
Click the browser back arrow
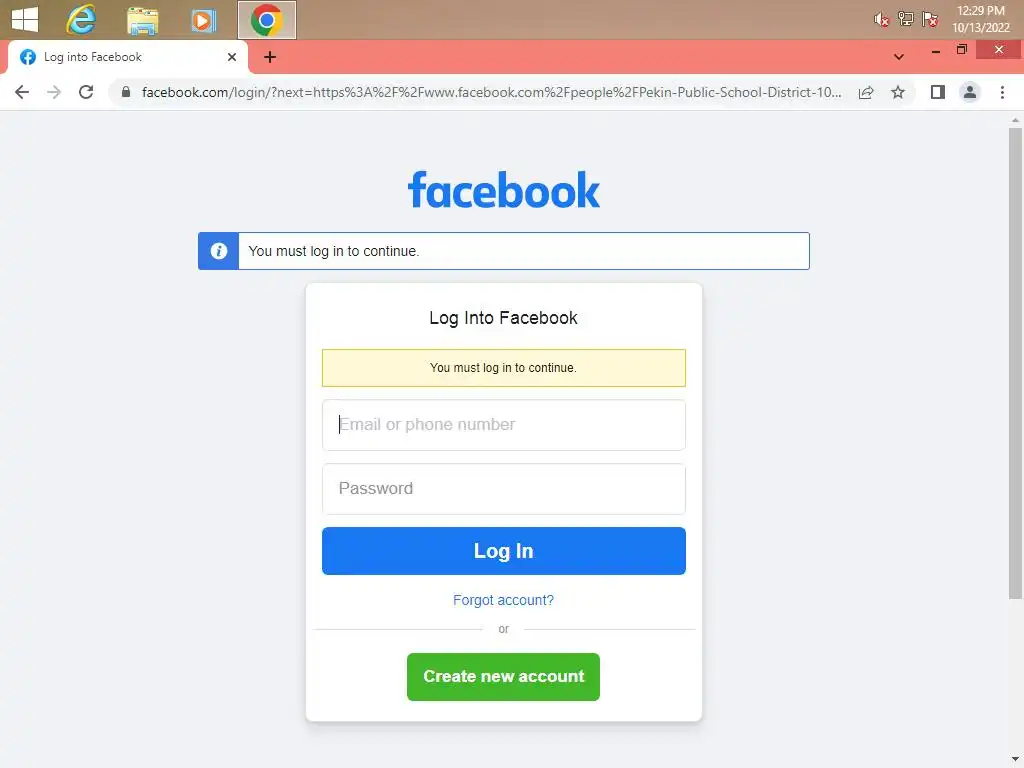22,92
